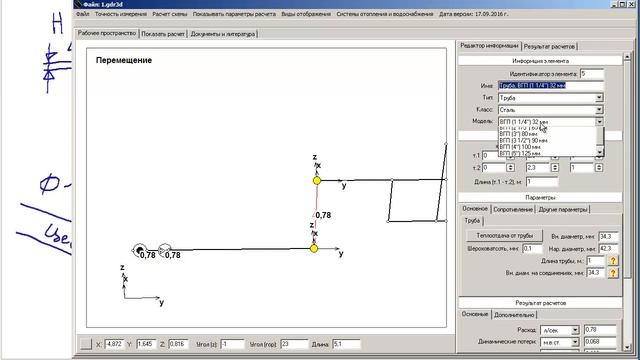The image size is (640, 360).
Task: Choose ВГП (5") 125 мм option
Action: (x=520, y=153)
